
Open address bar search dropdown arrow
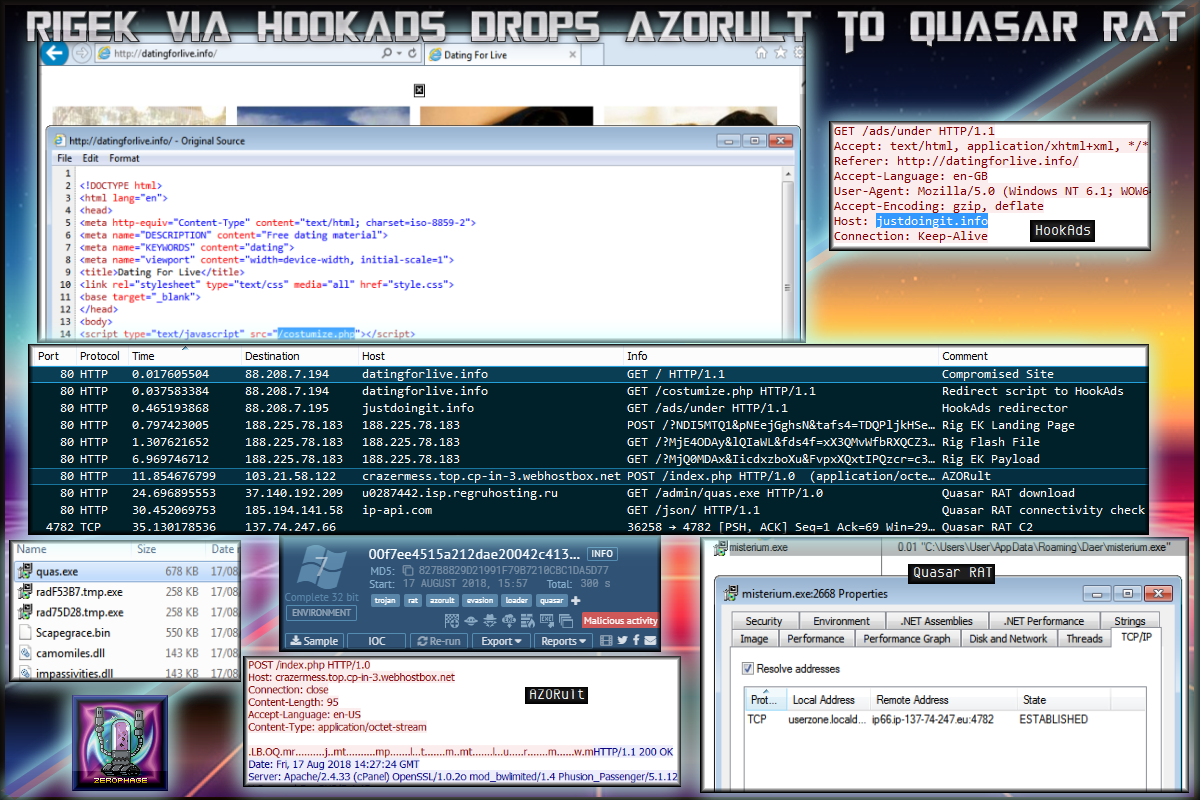pos(401,54)
